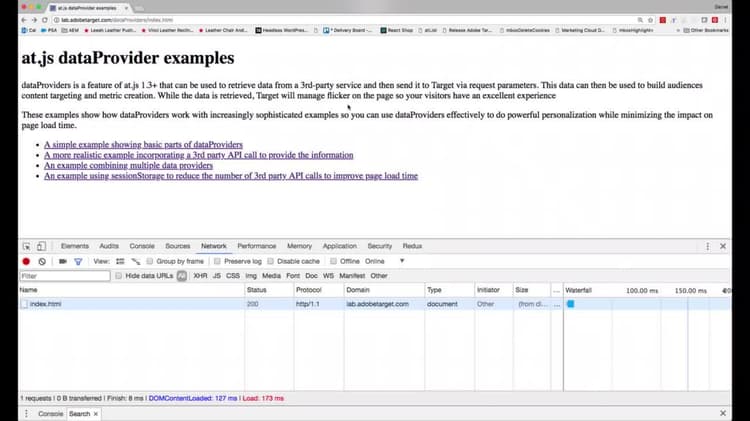Image resolution: width=750 pixels, height=421 pixels.
Task: Switch to the Sources panel
Action: point(177,246)
